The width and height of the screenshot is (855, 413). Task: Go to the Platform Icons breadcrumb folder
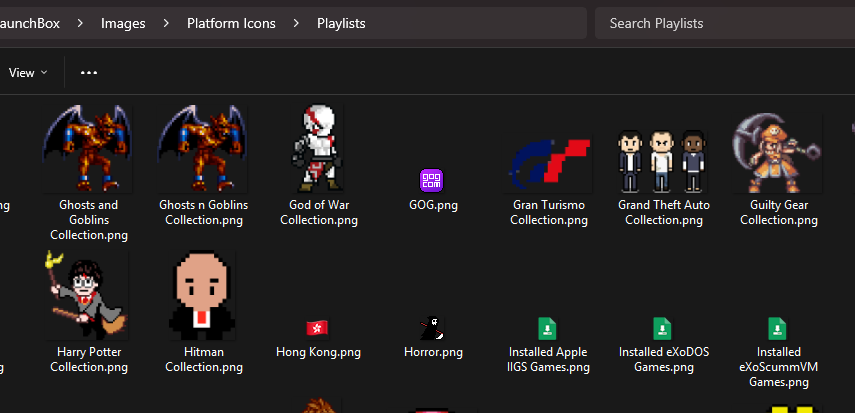(231, 23)
